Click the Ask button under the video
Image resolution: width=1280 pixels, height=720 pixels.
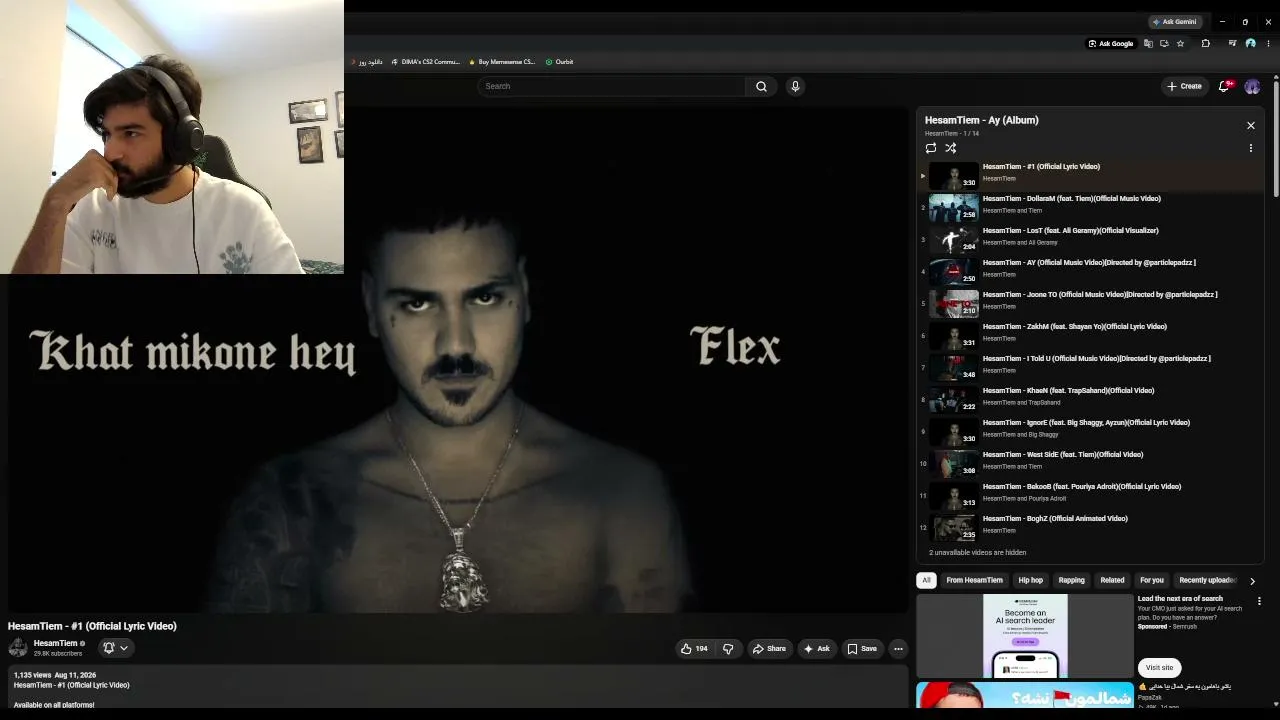pyautogui.click(x=816, y=648)
